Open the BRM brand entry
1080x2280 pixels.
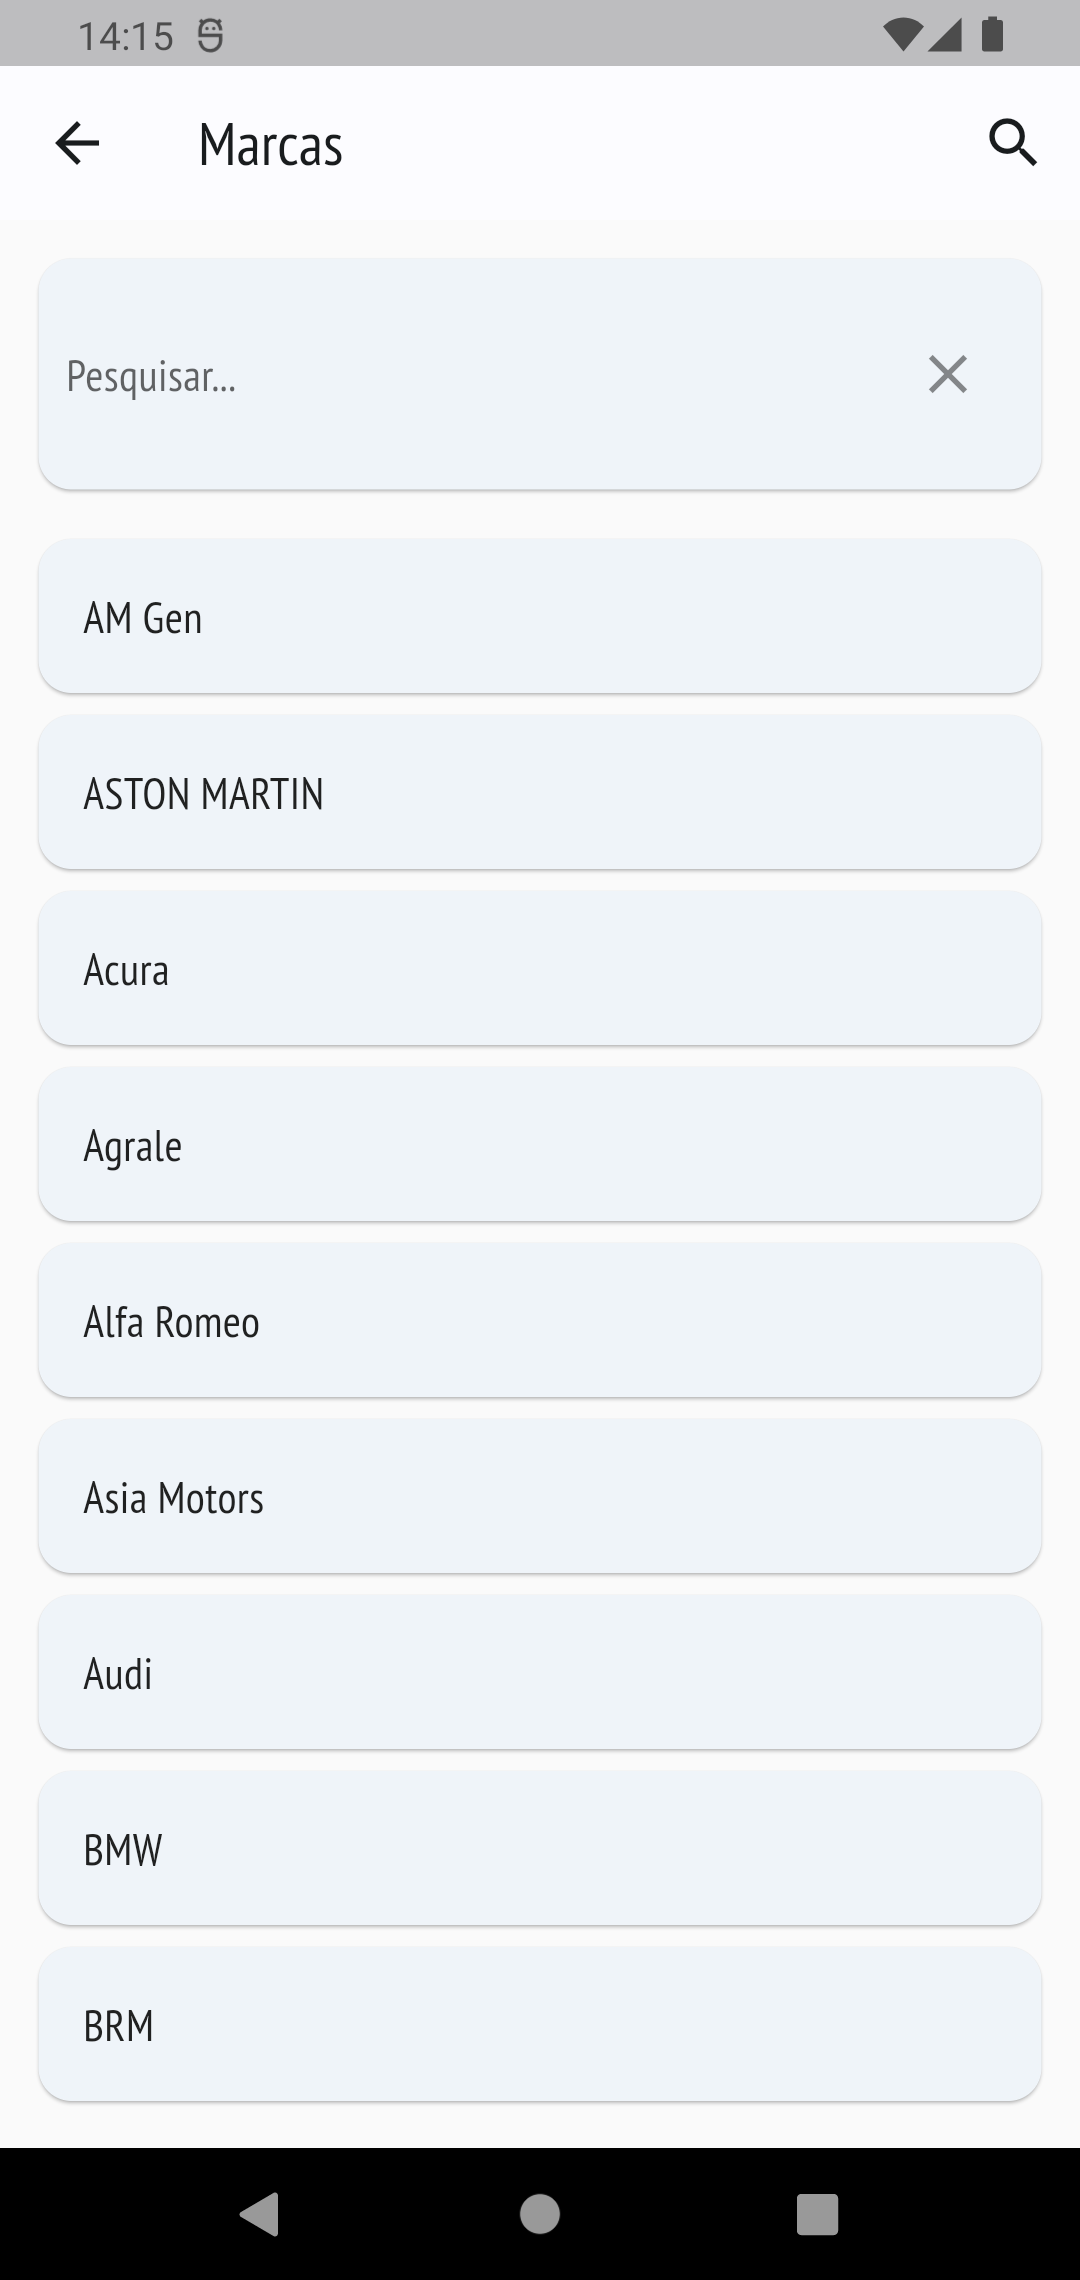tap(540, 2025)
